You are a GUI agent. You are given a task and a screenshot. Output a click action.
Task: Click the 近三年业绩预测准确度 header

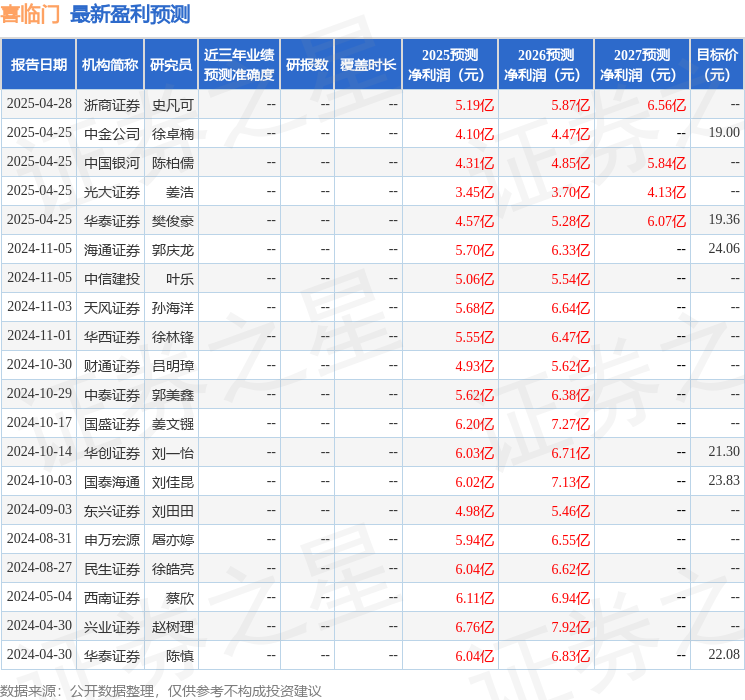tap(239, 65)
